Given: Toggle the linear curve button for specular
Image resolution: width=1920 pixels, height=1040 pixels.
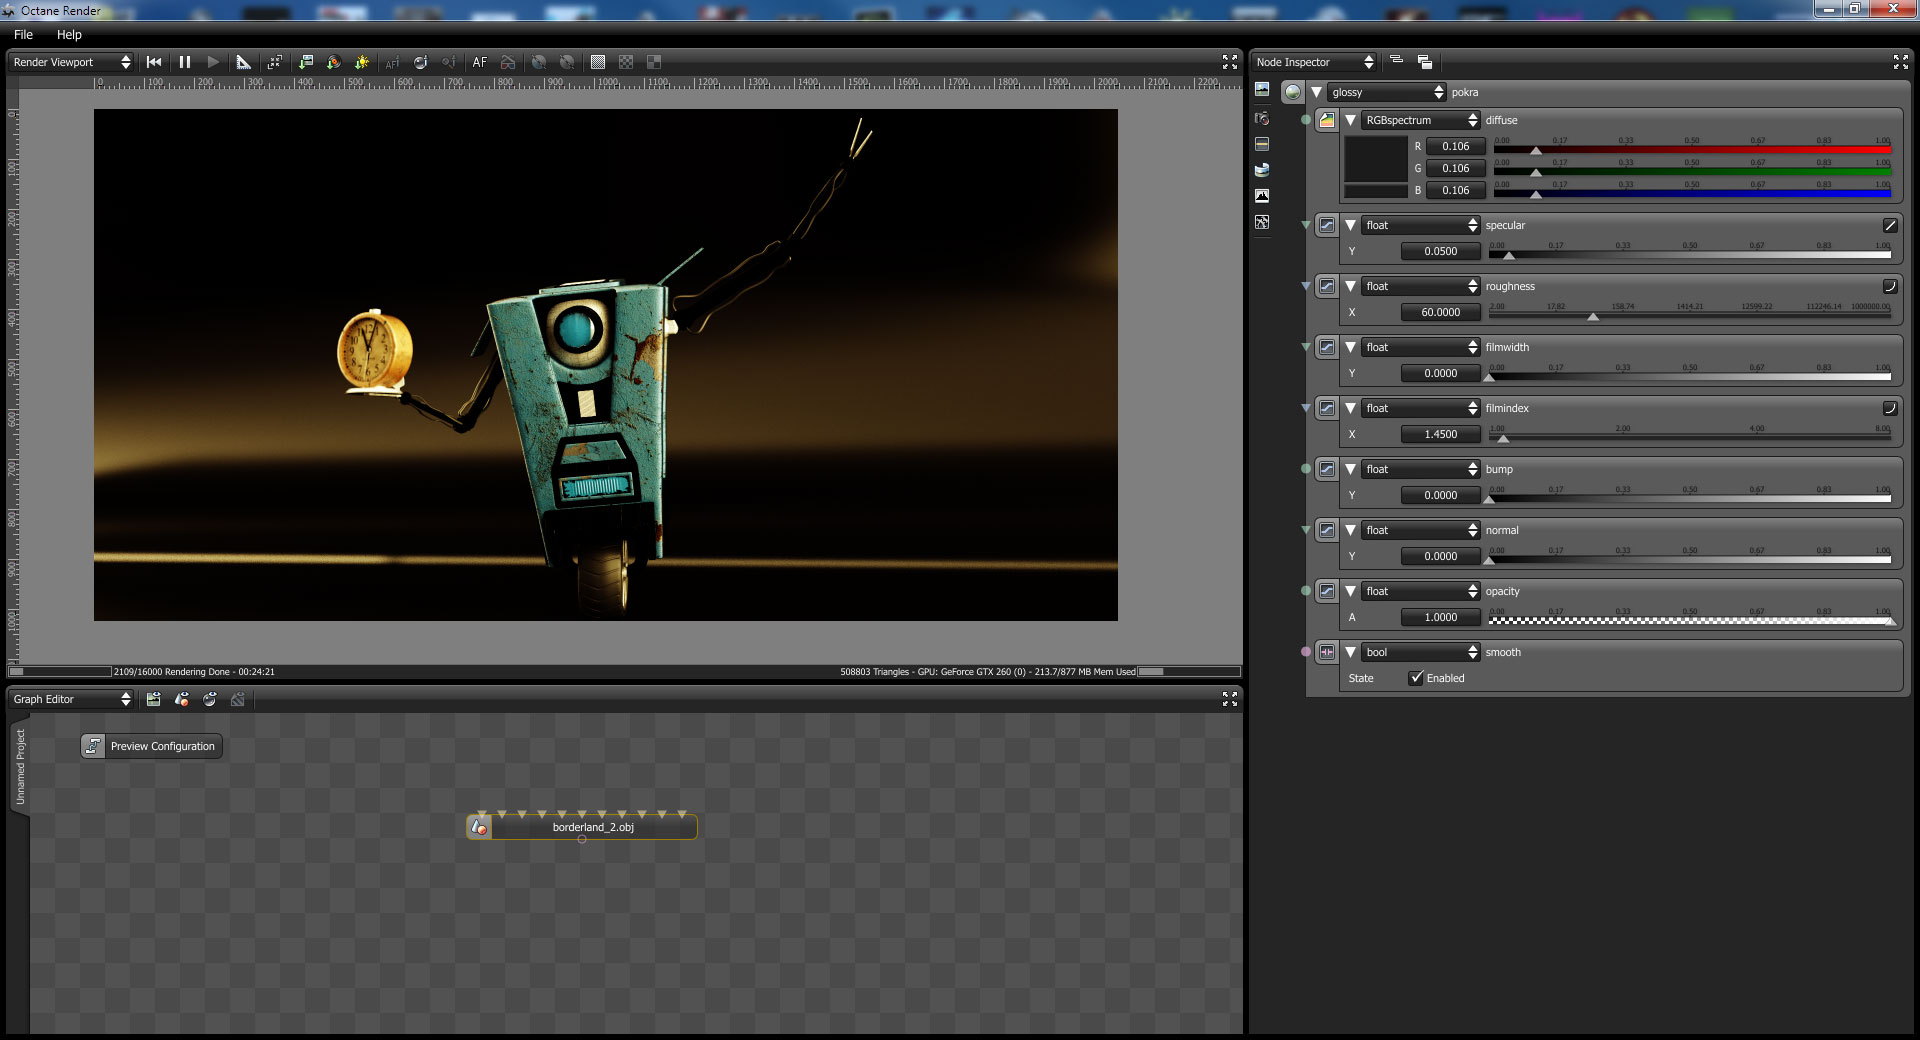Looking at the screenshot, I should (x=1890, y=225).
